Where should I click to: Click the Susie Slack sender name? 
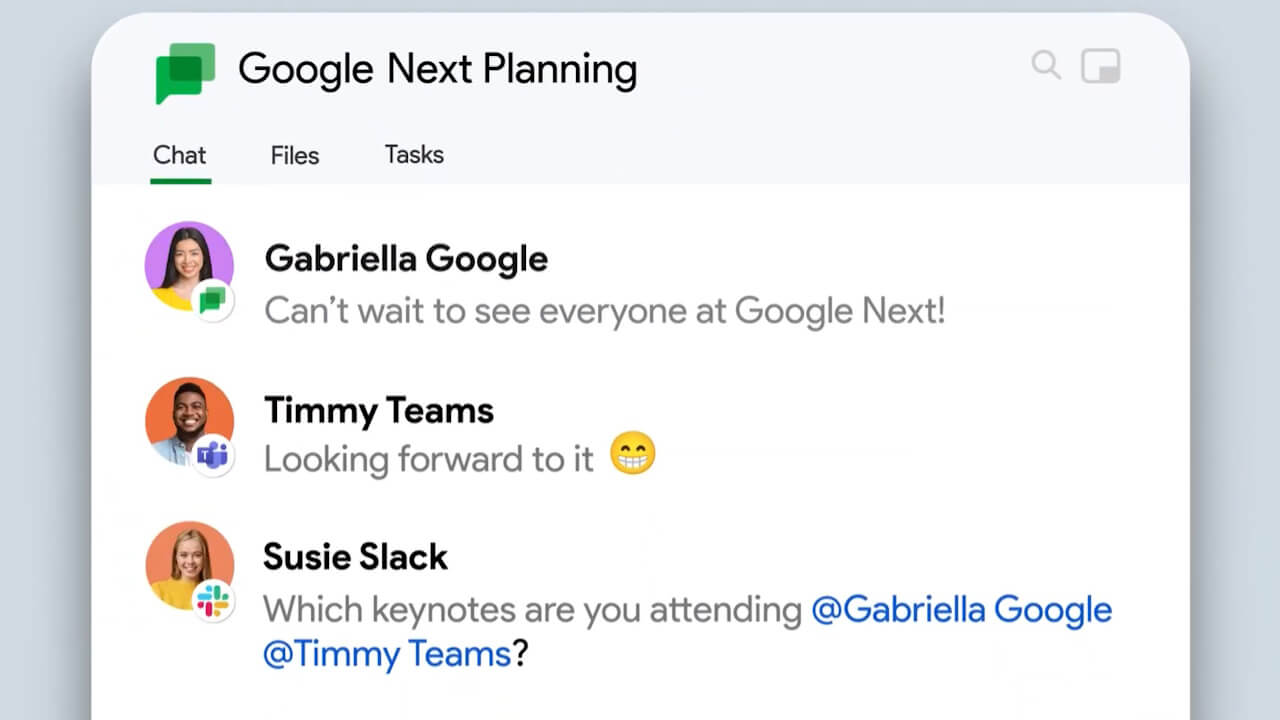point(355,557)
